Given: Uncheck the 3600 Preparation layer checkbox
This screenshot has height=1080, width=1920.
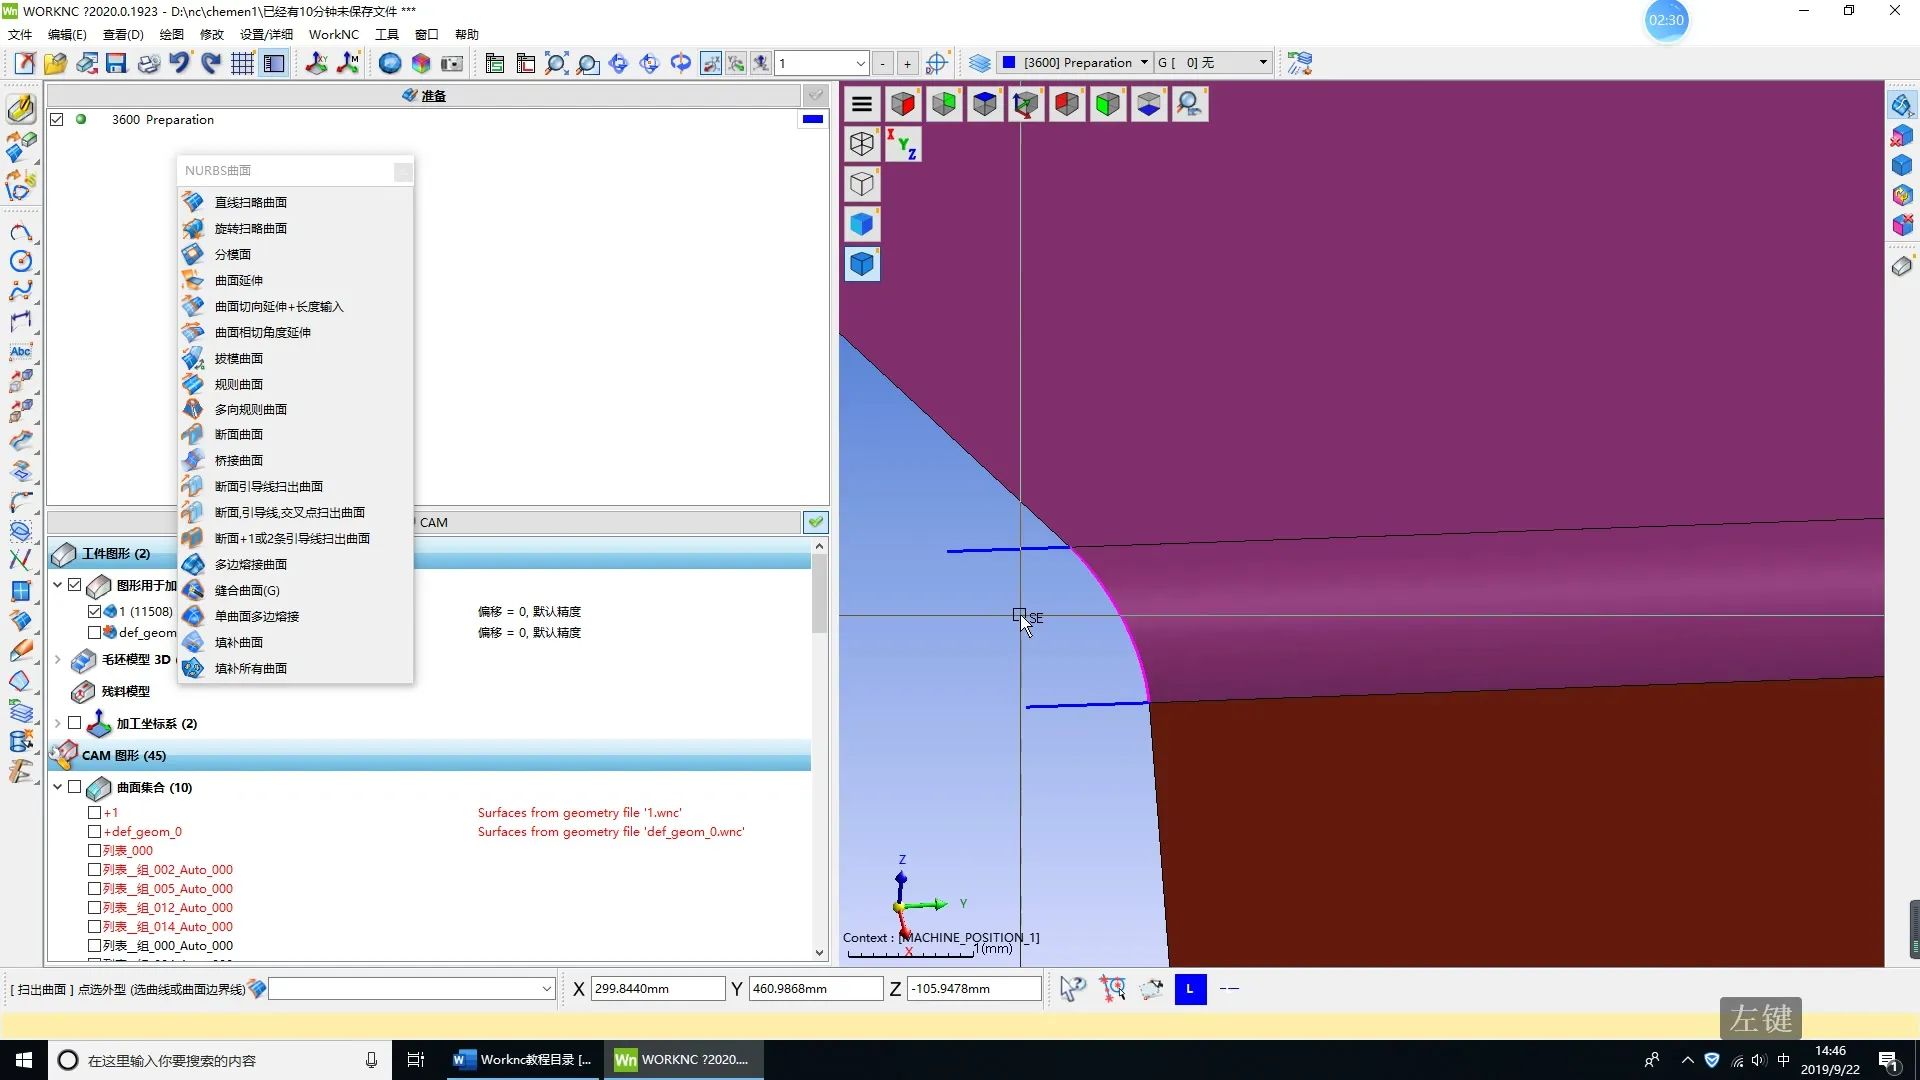Looking at the screenshot, I should pos(57,120).
